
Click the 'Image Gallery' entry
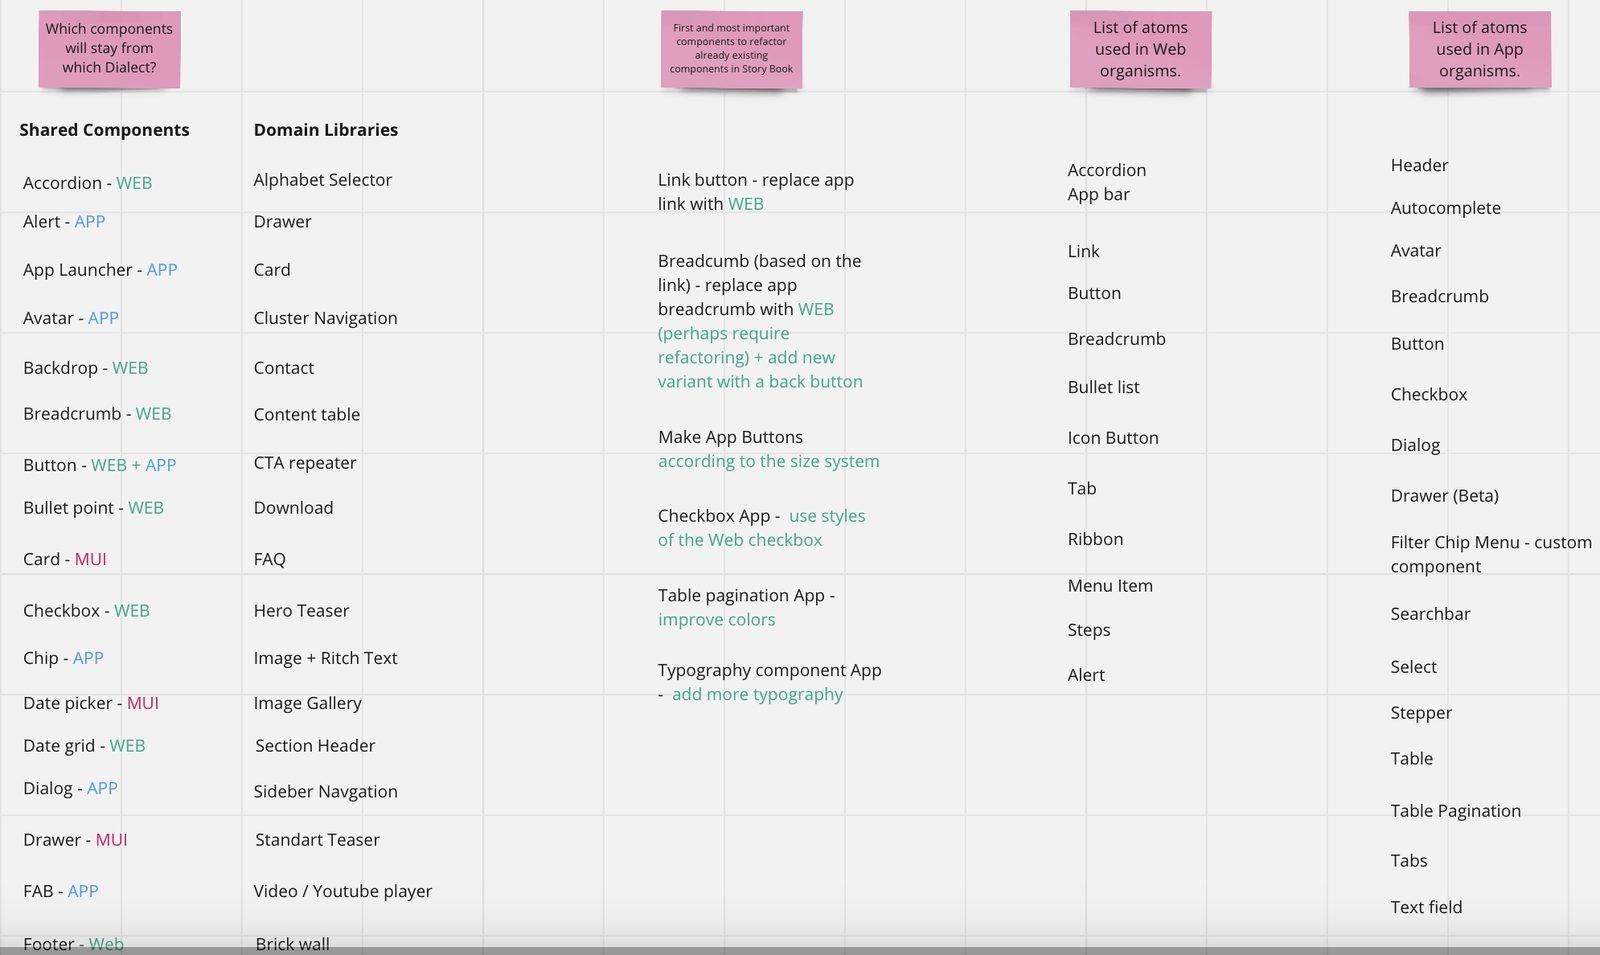308,703
